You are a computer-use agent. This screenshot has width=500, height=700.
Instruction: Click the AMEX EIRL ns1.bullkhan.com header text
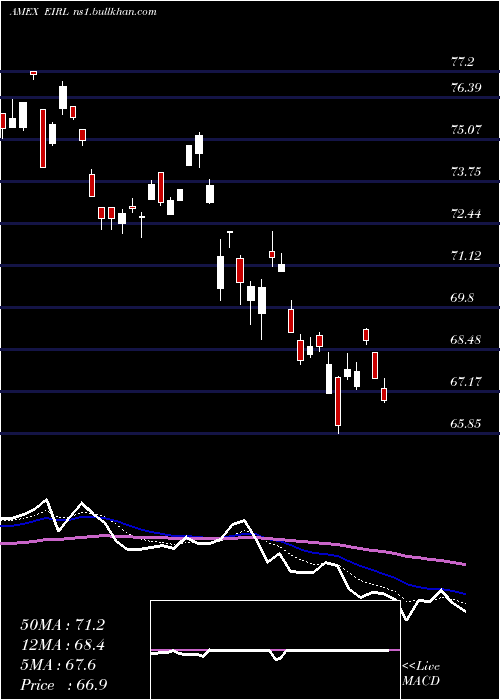click(x=83, y=12)
